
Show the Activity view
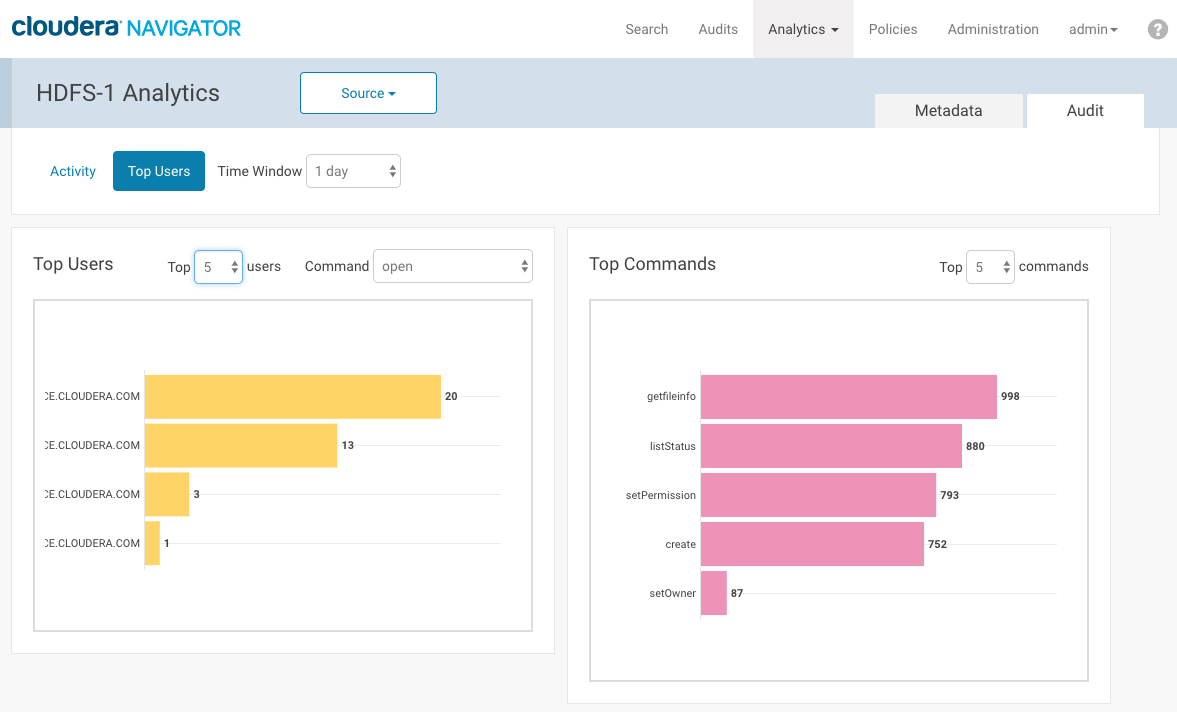73,171
